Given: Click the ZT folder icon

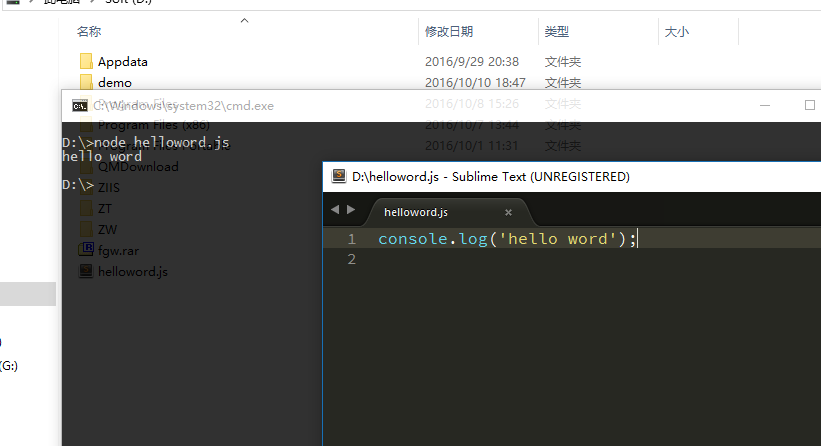Looking at the screenshot, I should point(86,208).
